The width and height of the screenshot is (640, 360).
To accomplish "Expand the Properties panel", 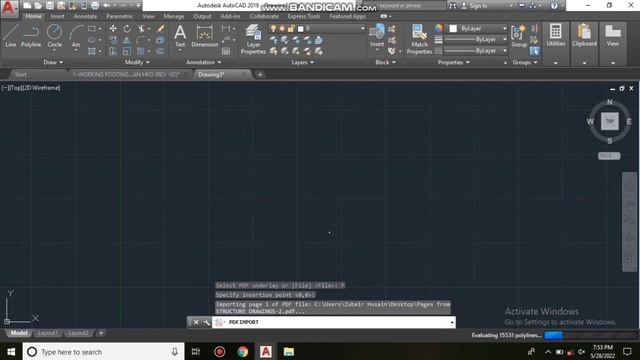I will [453, 62].
